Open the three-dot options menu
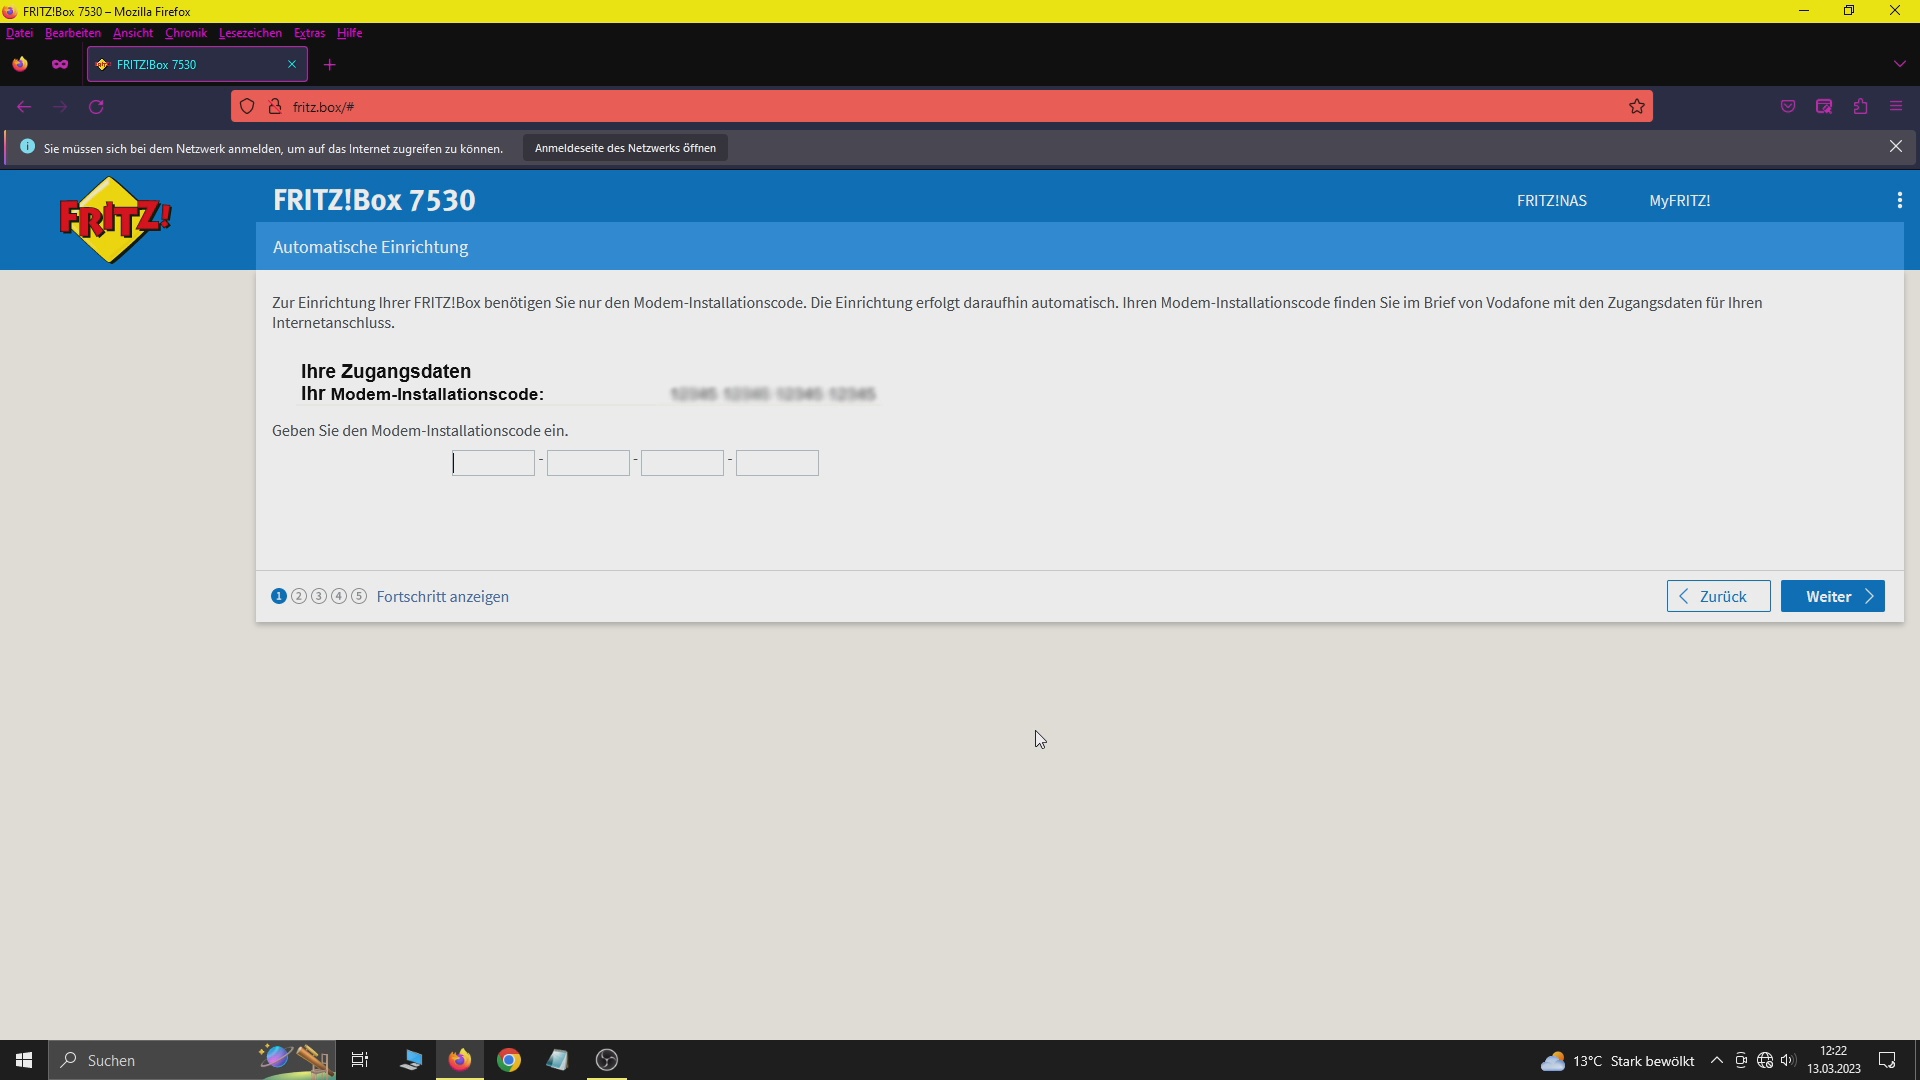 (1899, 201)
